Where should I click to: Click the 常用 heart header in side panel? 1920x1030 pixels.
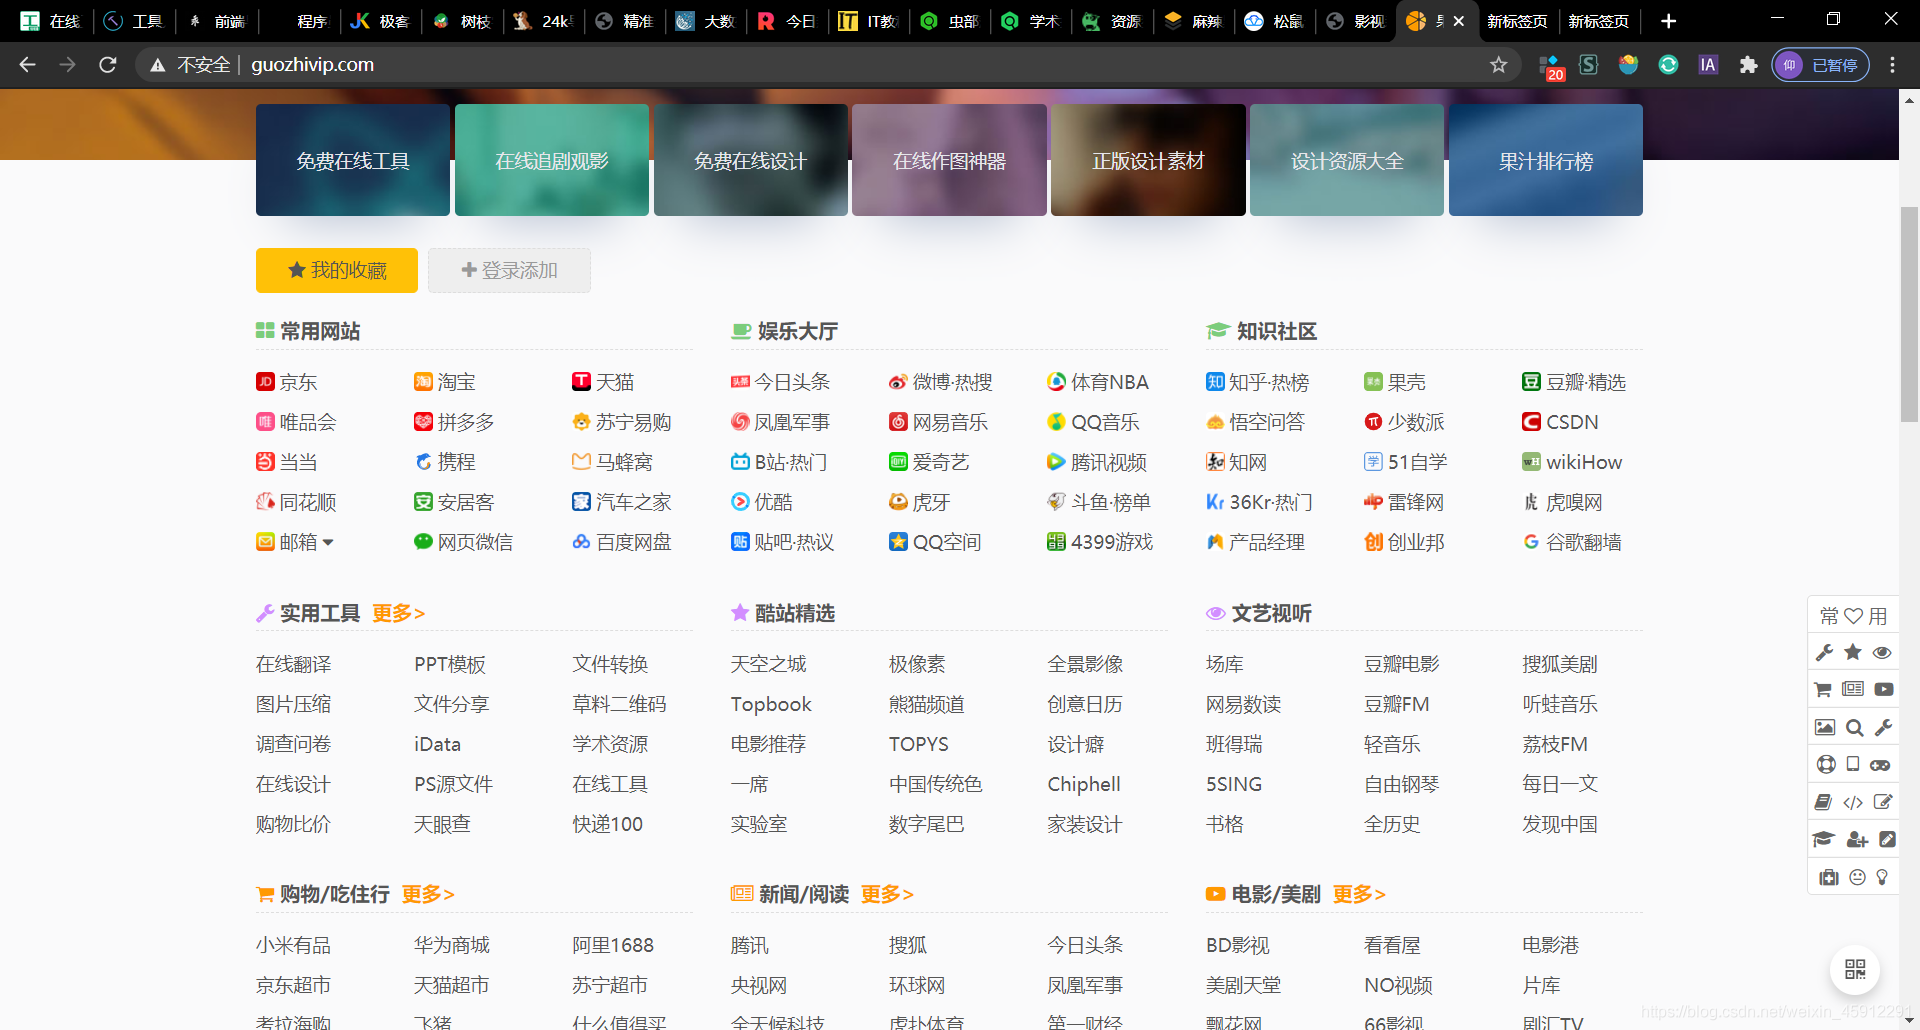1853,616
